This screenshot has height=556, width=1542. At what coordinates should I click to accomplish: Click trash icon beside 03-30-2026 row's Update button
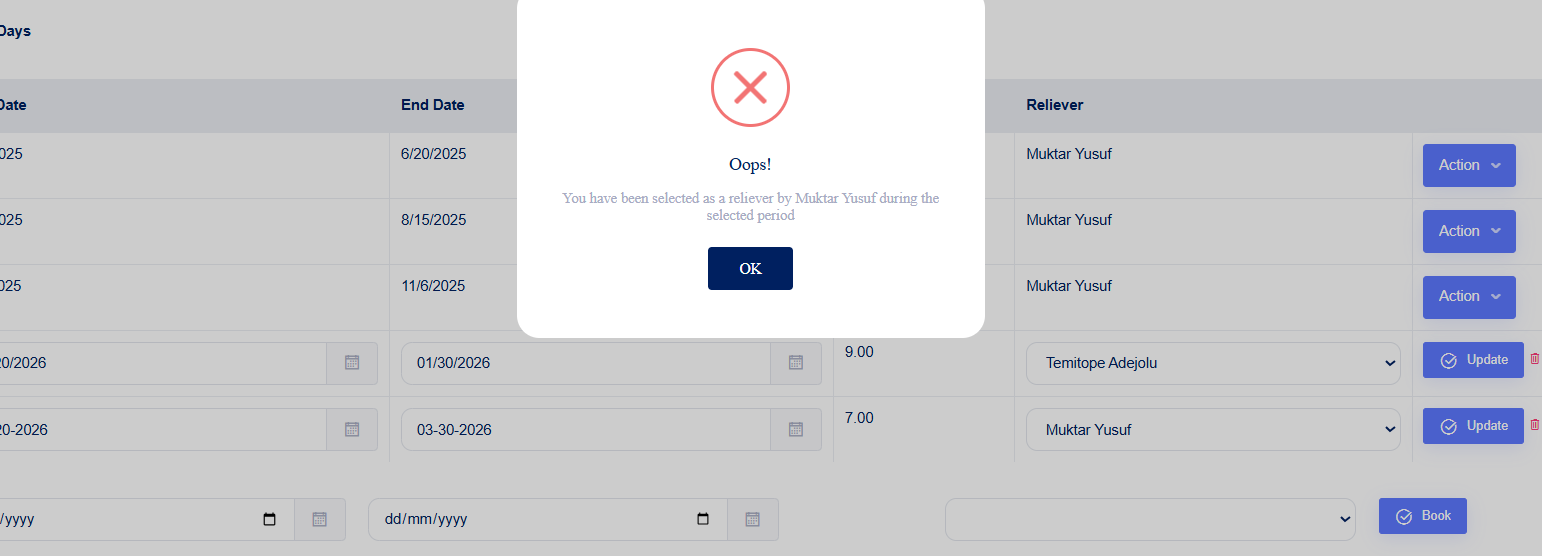point(1535,425)
